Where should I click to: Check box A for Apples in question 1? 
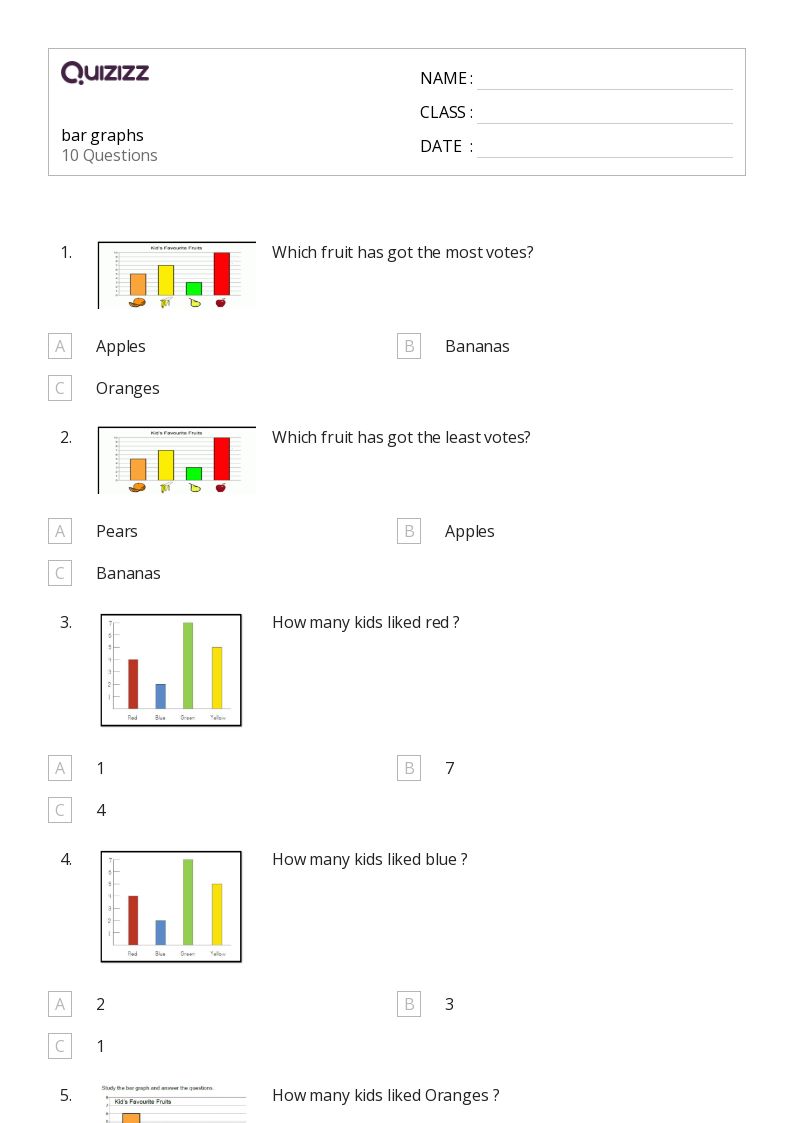[60, 346]
